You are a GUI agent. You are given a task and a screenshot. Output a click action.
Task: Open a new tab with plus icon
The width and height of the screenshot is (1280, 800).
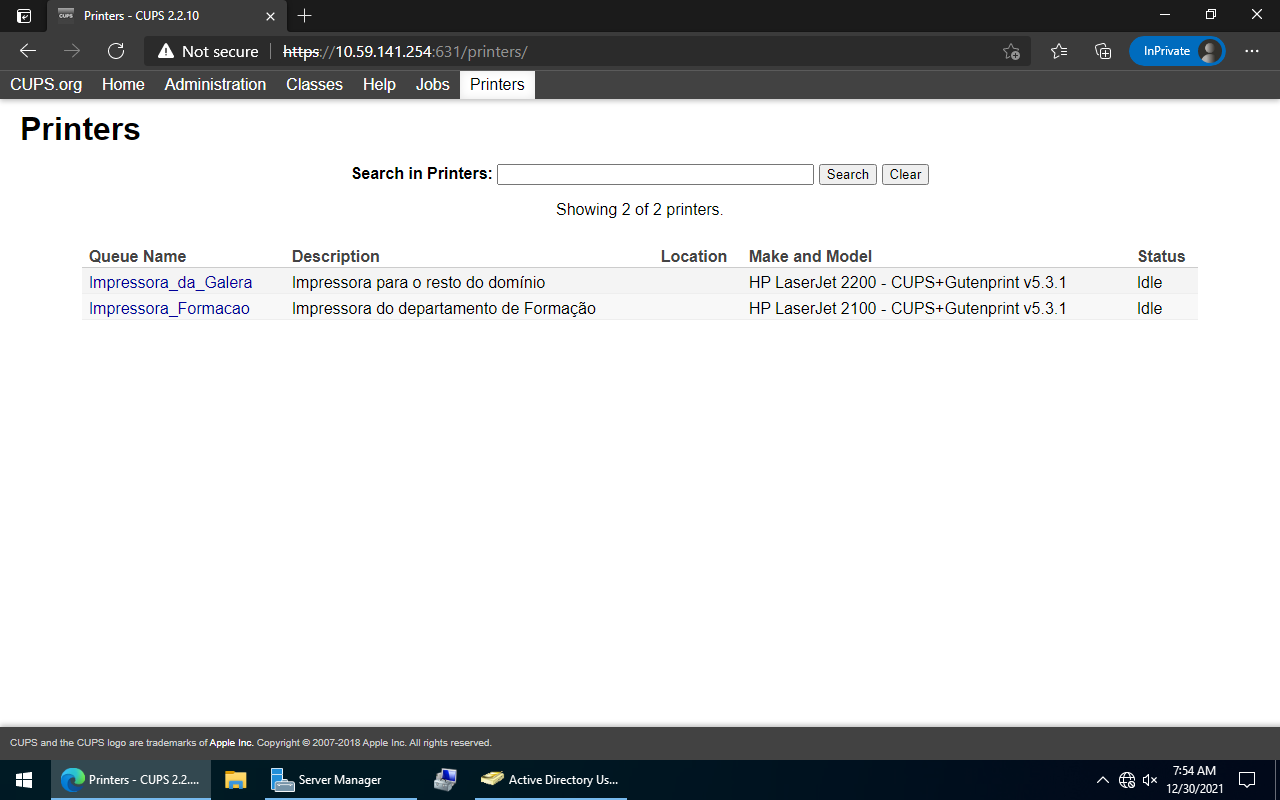pos(305,16)
